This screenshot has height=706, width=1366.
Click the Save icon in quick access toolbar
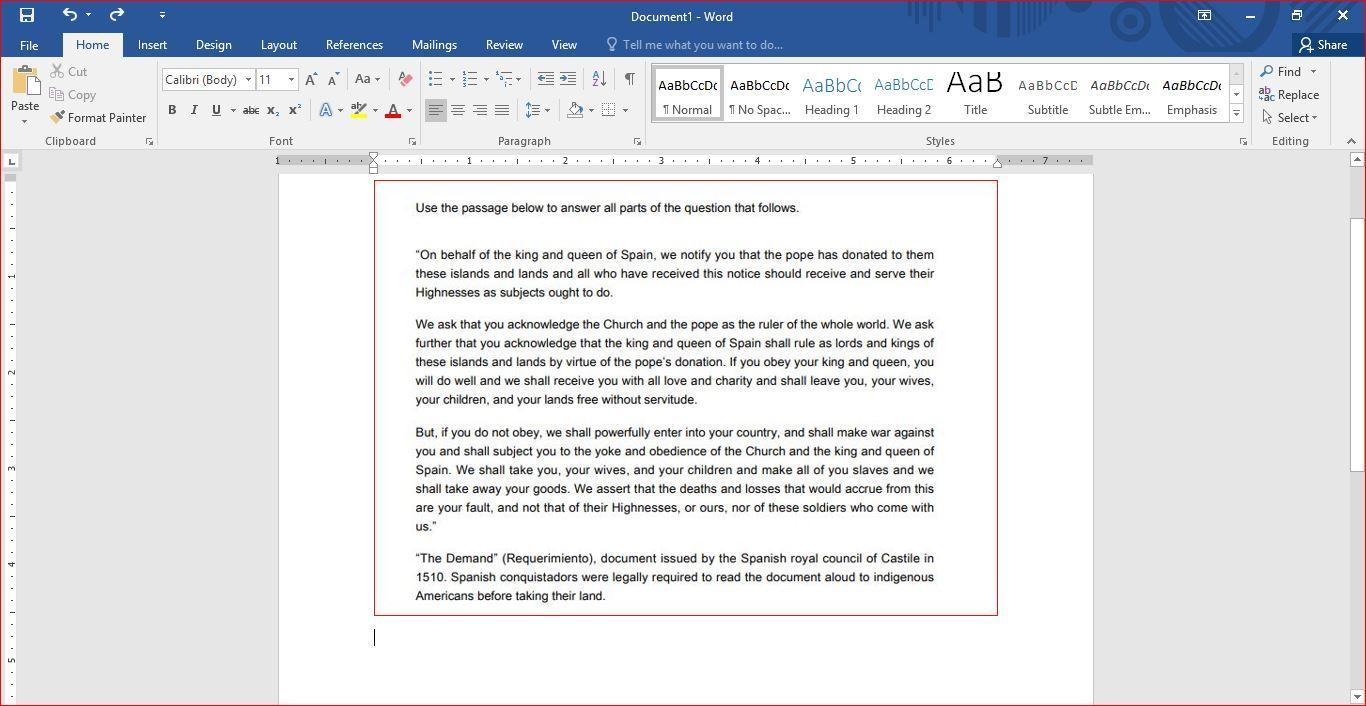click(x=27, y=15)
